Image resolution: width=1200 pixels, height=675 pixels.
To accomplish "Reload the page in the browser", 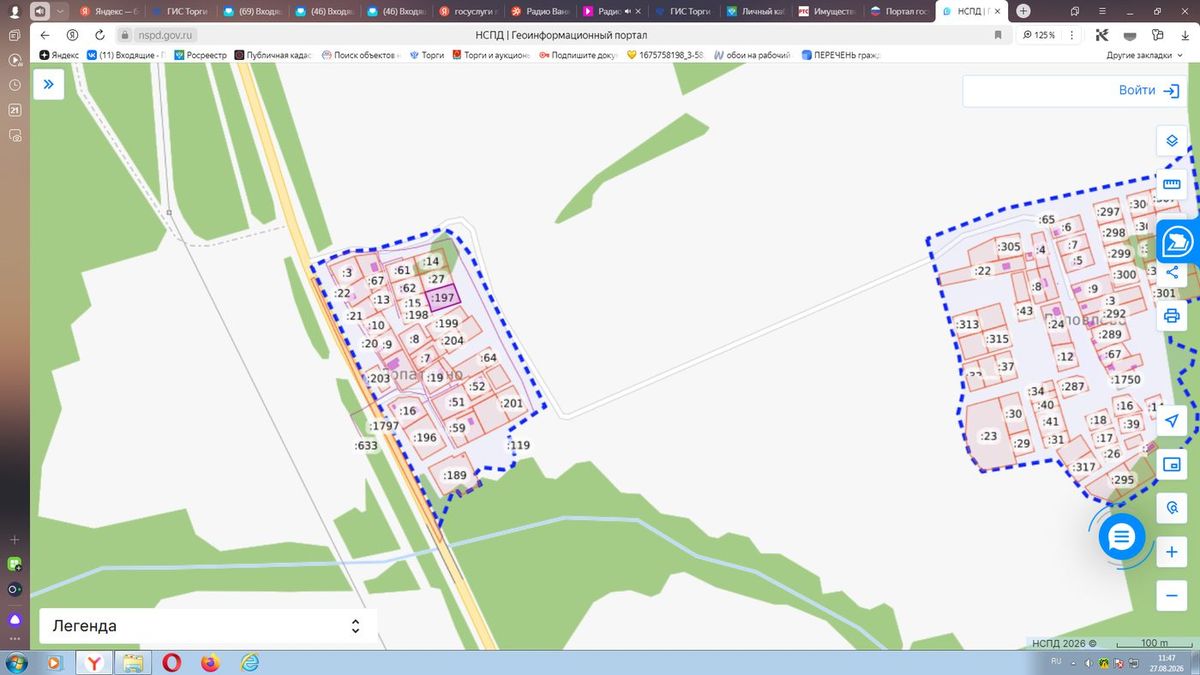I will [99, 35].
